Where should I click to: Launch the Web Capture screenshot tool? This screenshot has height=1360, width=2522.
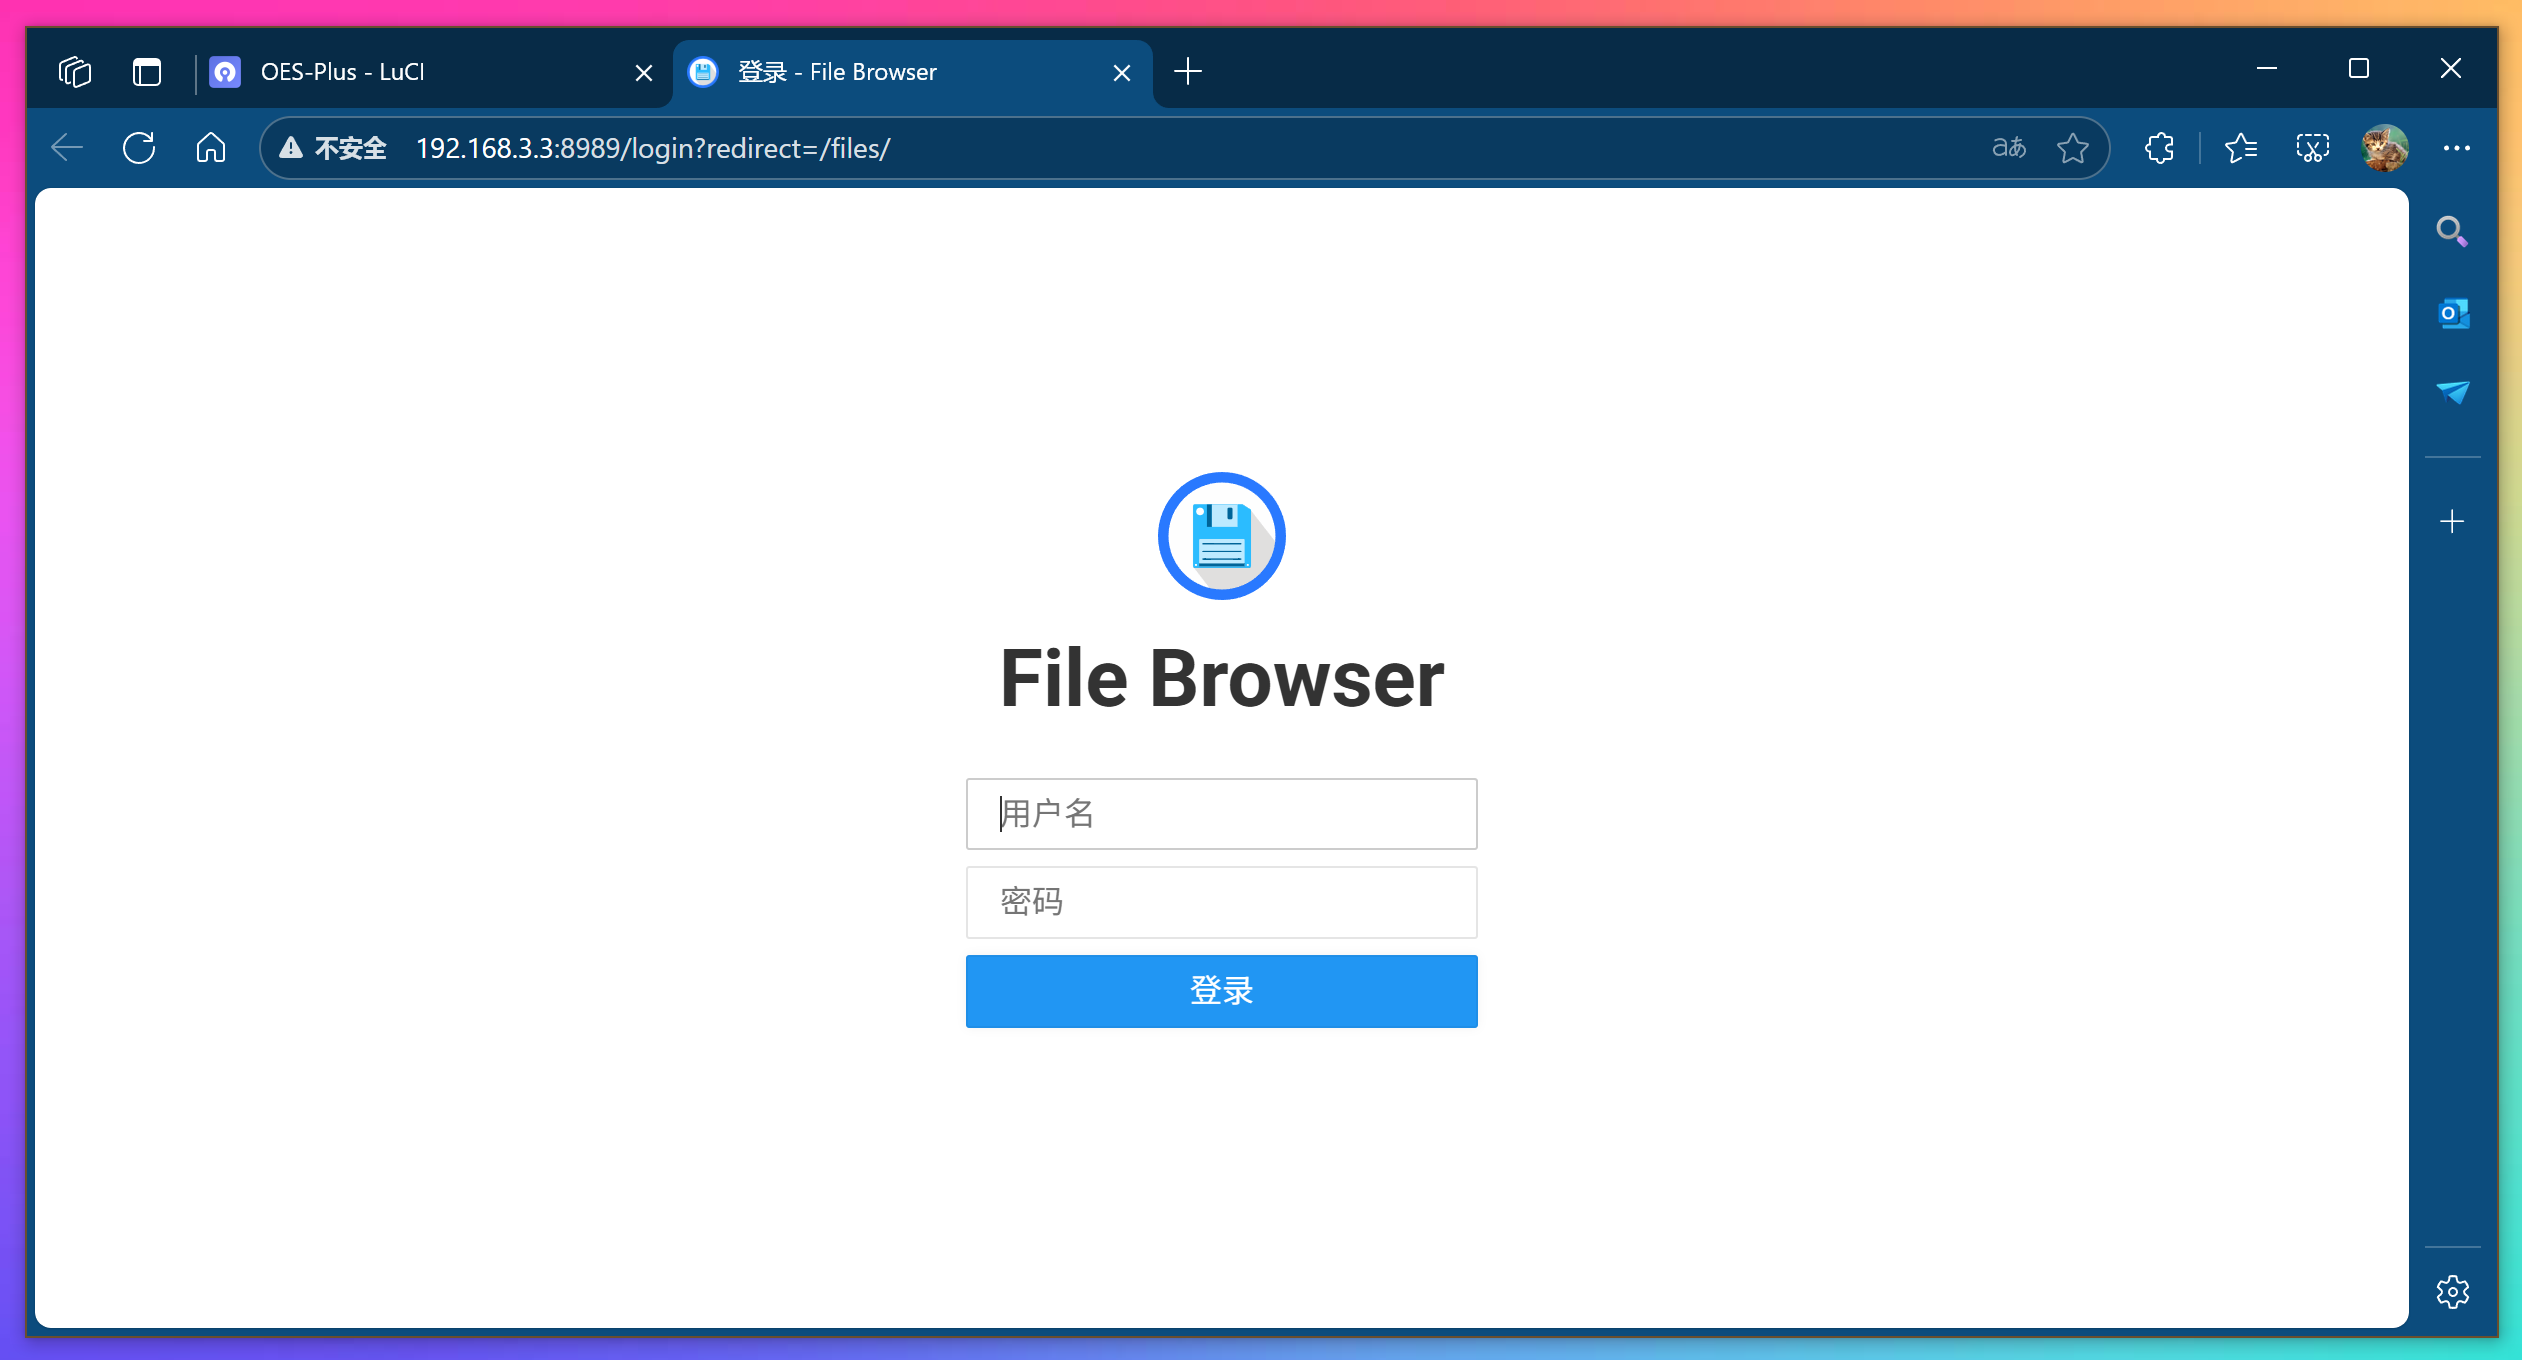pyautogui.click(x=2312, y=148)
